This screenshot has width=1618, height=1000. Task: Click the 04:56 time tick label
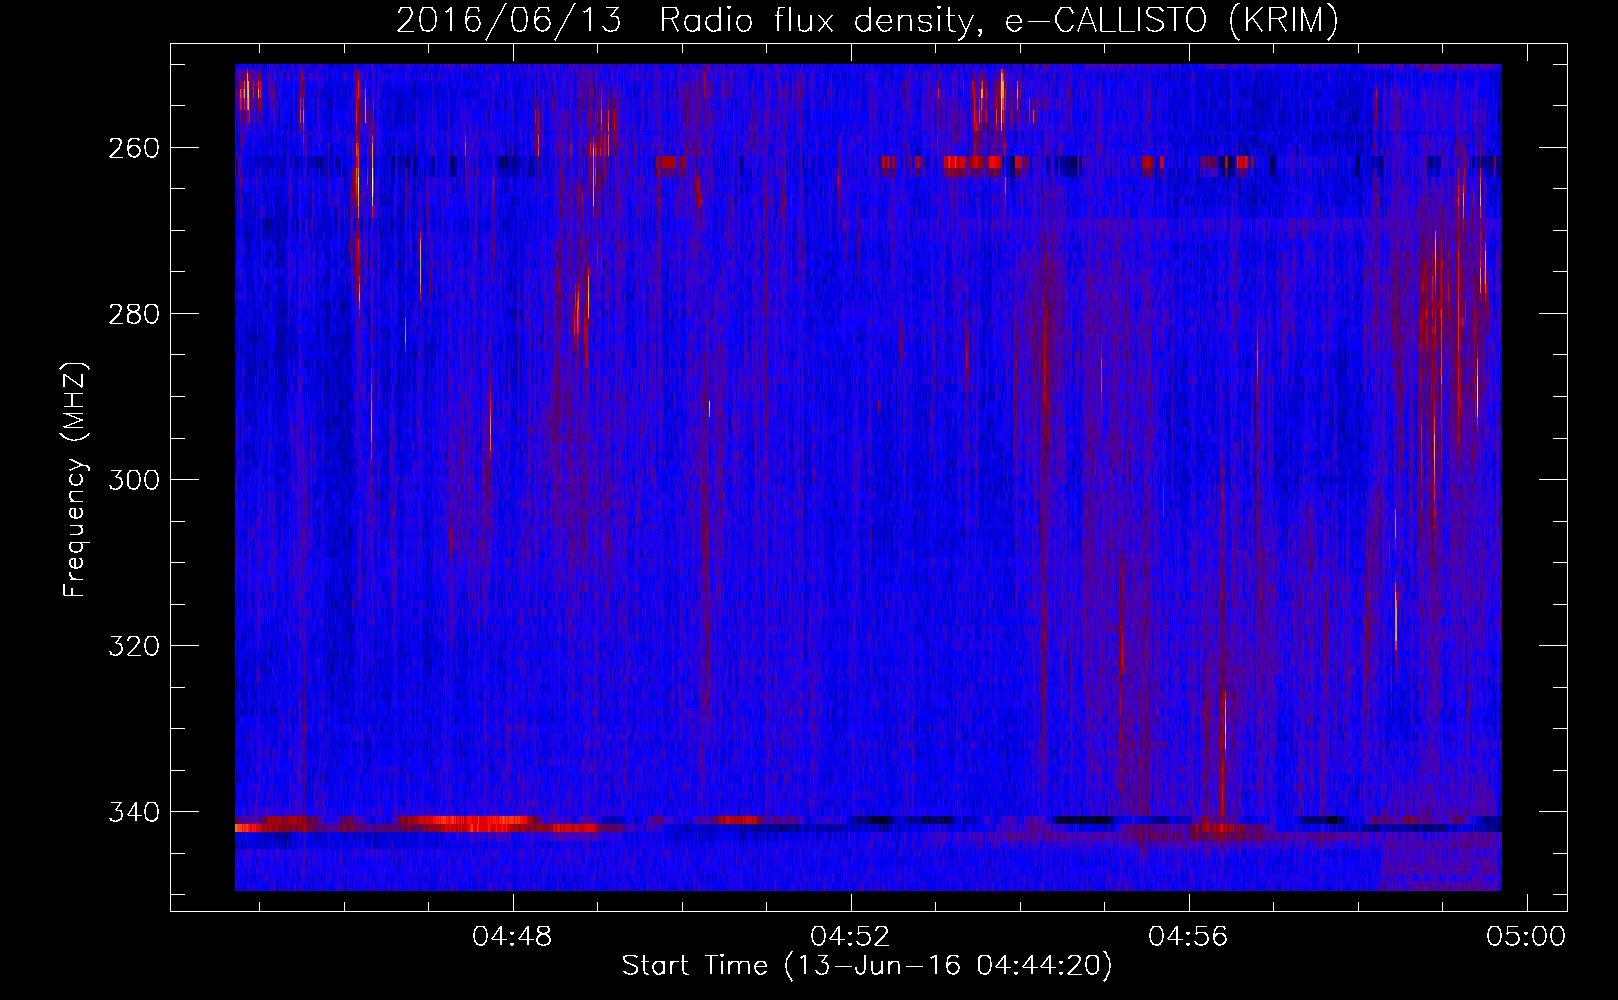click(1188, 937)
